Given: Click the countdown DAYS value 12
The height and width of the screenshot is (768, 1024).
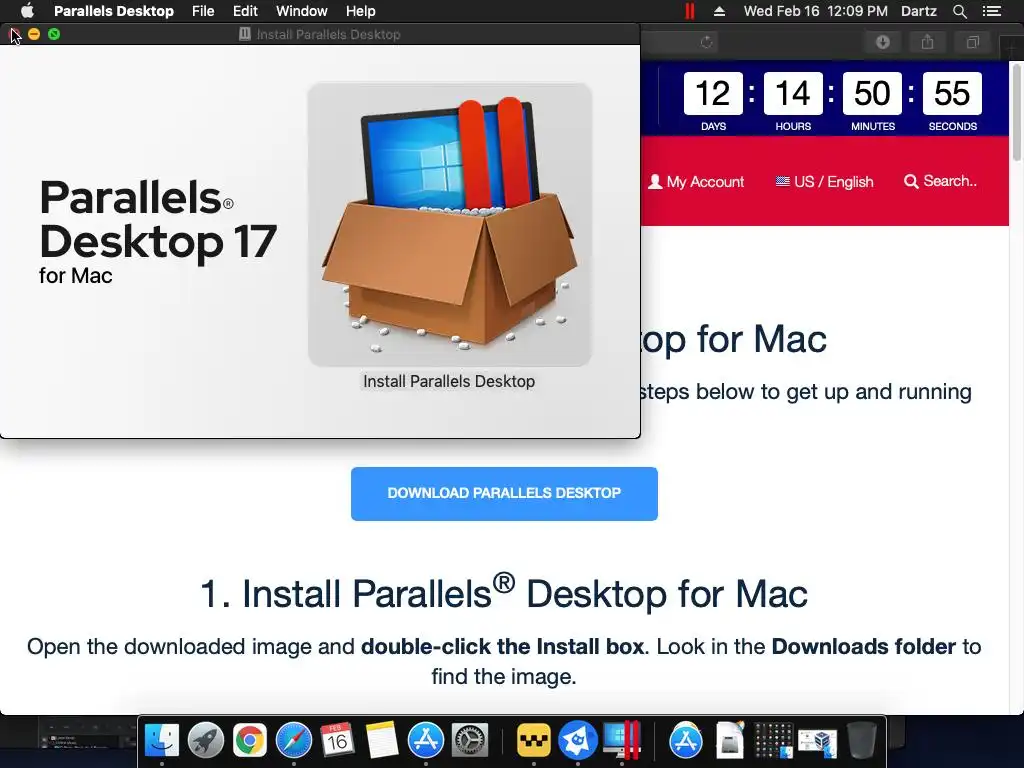Looking at the screenshot, I should coord(713,93).
